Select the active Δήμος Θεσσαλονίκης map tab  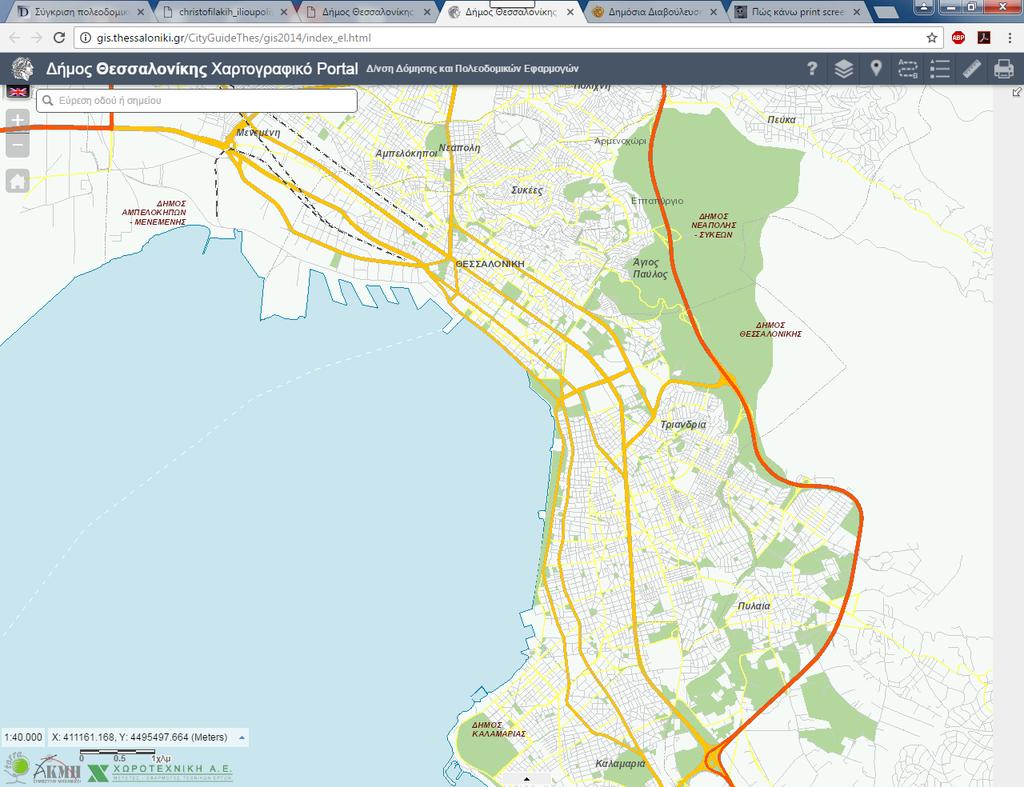coord(511,12)
